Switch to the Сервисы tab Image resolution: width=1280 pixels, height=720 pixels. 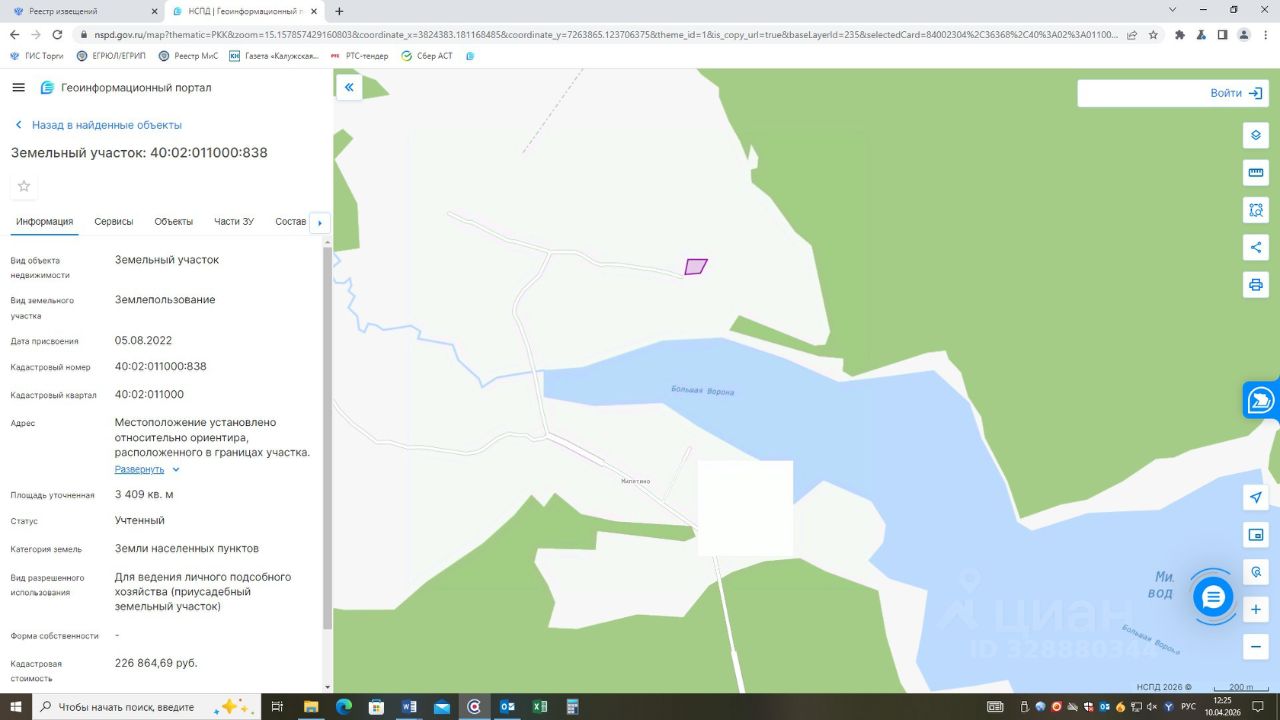coord(114,222)
